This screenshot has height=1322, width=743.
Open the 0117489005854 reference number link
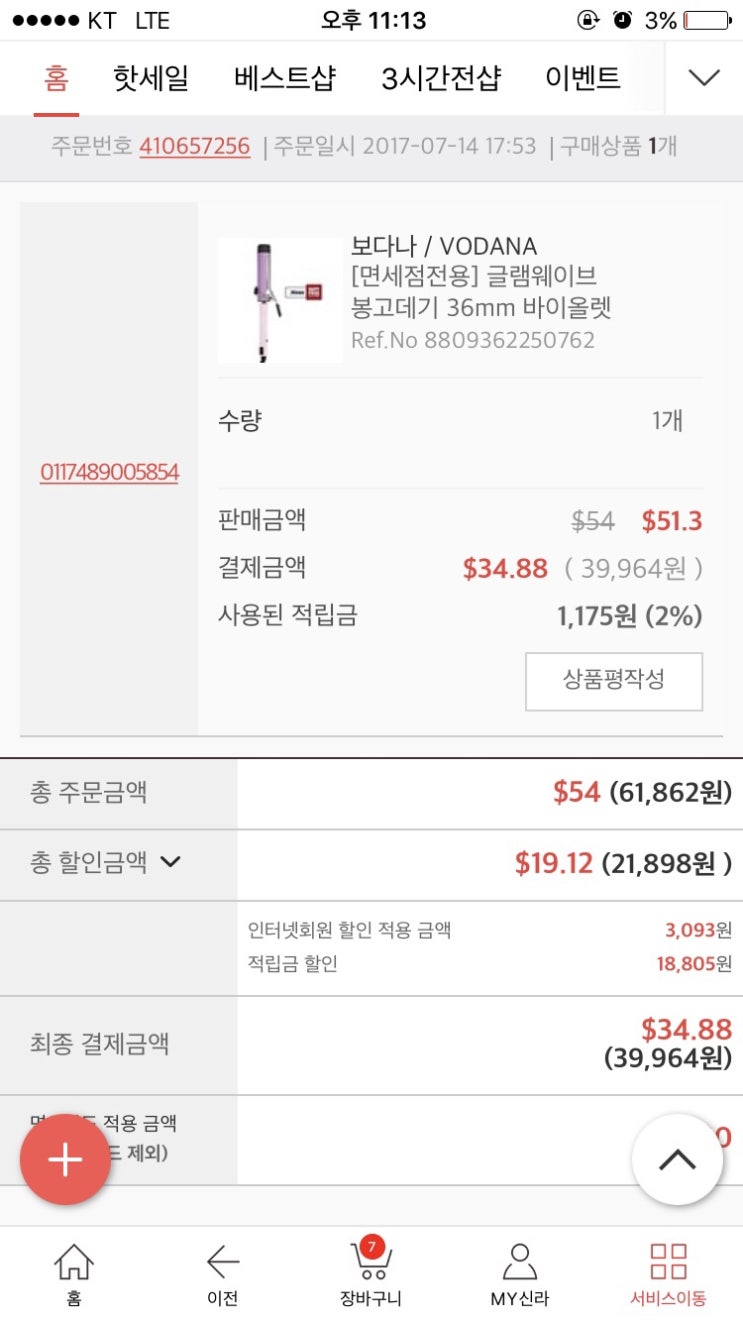click(x=109, y=472)
